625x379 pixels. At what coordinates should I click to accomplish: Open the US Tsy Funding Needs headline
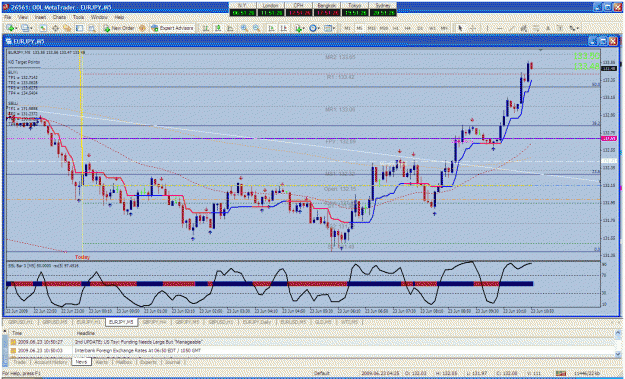[138, 342]
